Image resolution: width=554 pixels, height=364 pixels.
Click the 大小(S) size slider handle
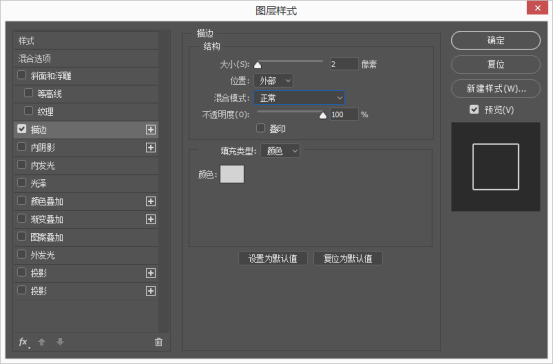[x=258, y=65]
